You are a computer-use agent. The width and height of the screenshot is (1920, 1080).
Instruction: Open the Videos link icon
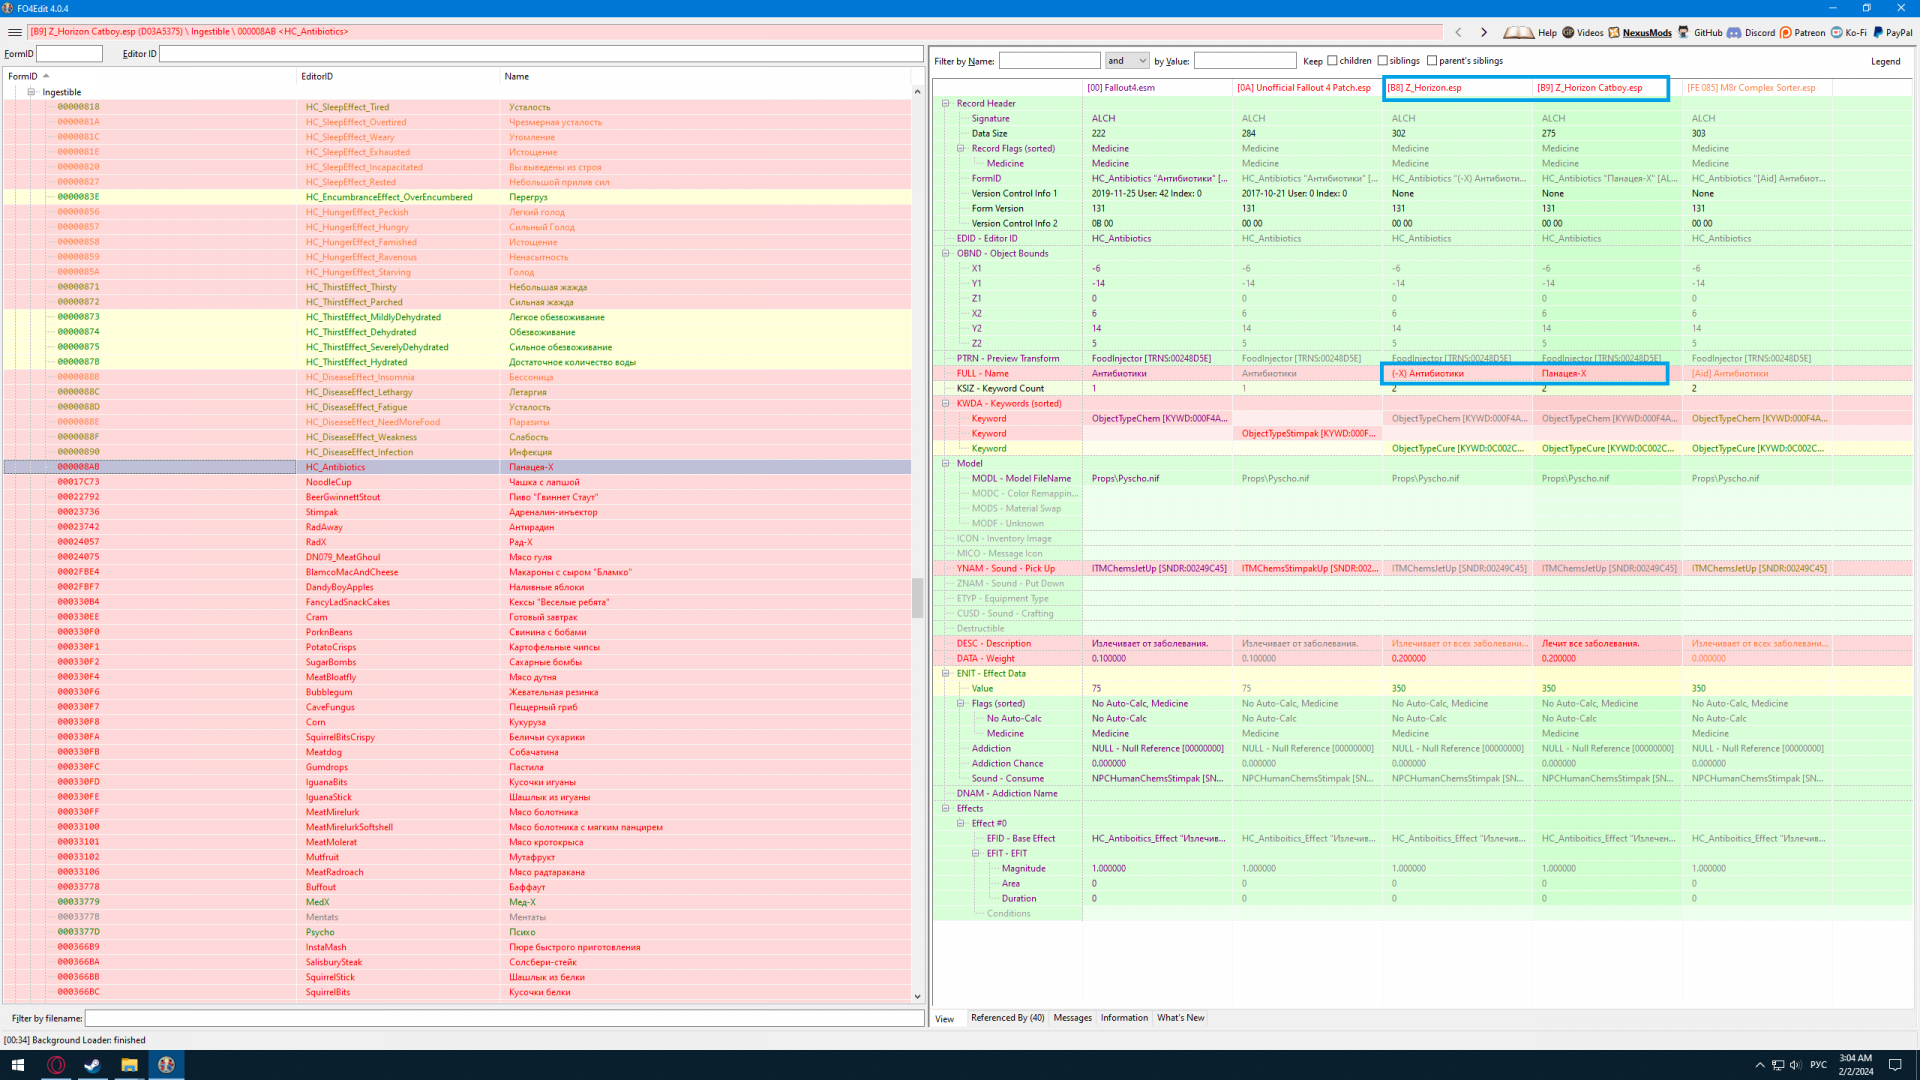pyautogui.click(x=1568, y=32)
